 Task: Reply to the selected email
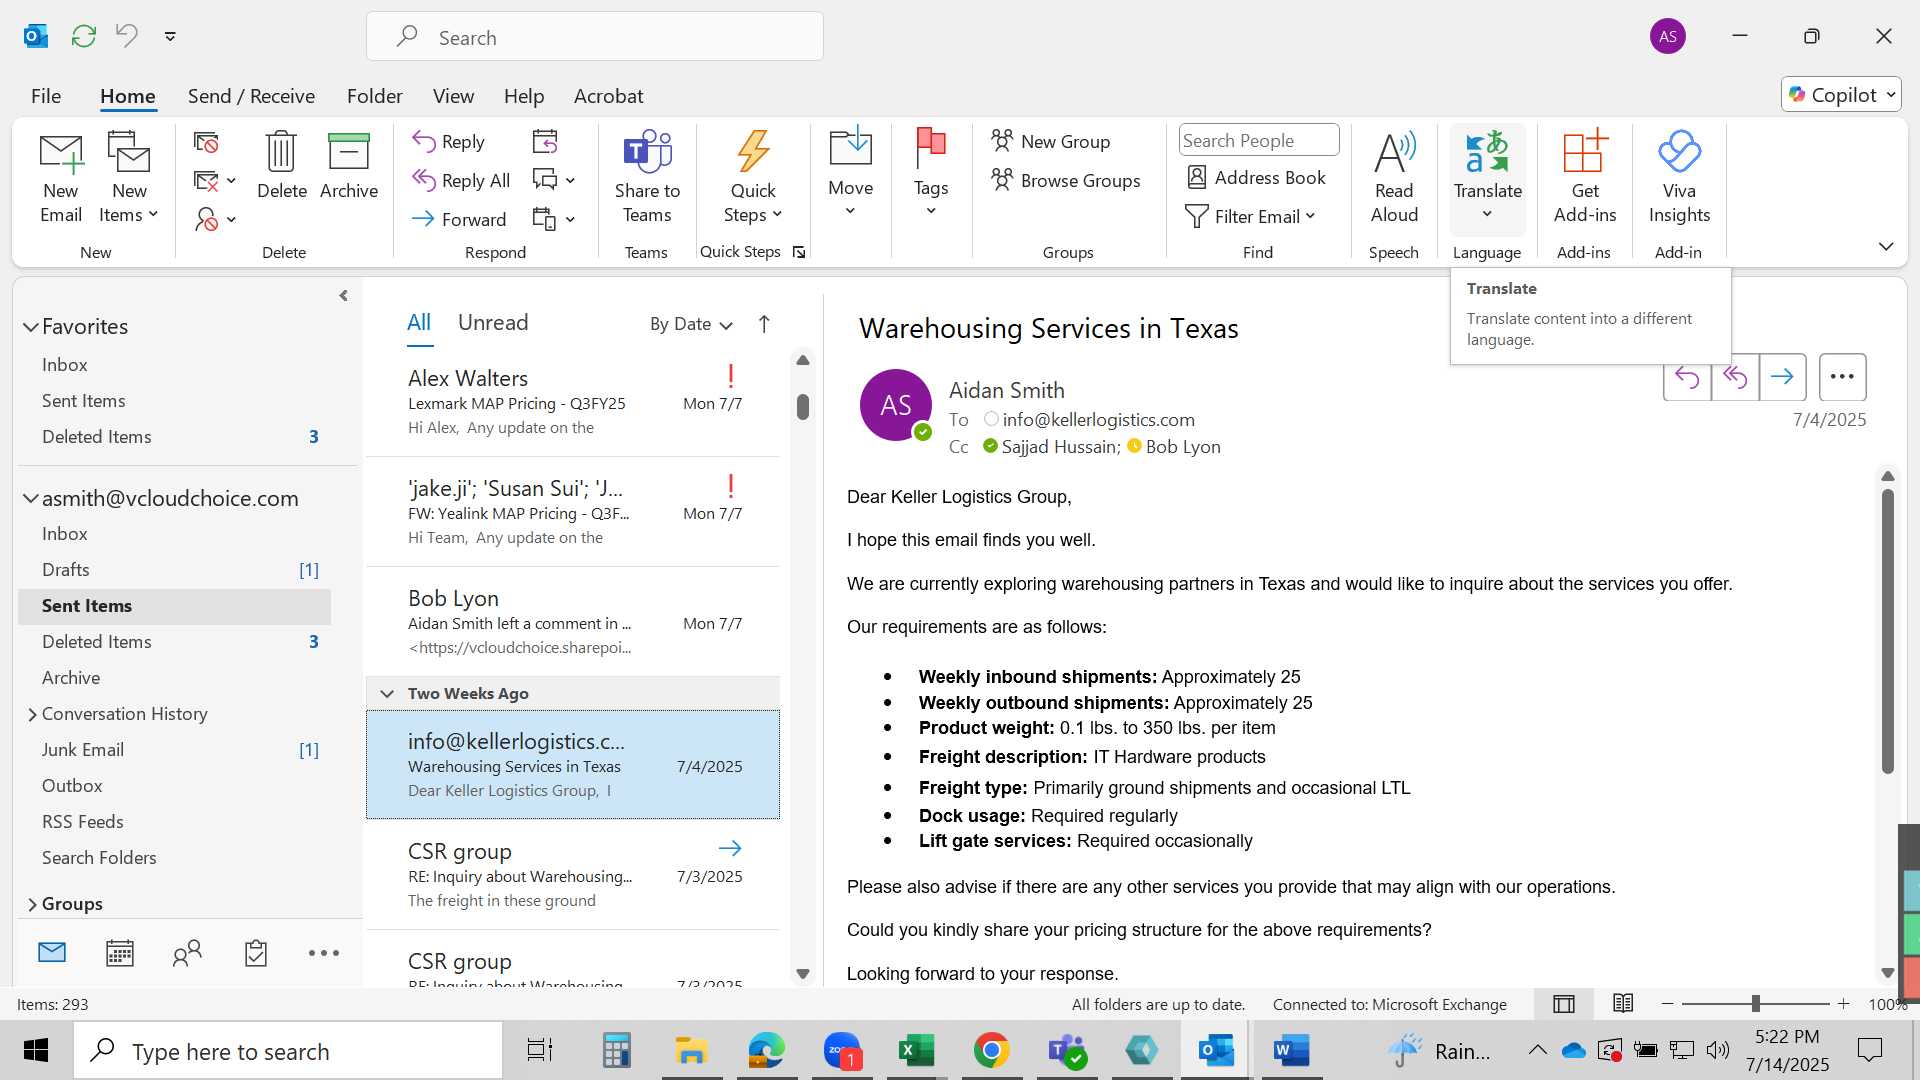click(449, 142)
